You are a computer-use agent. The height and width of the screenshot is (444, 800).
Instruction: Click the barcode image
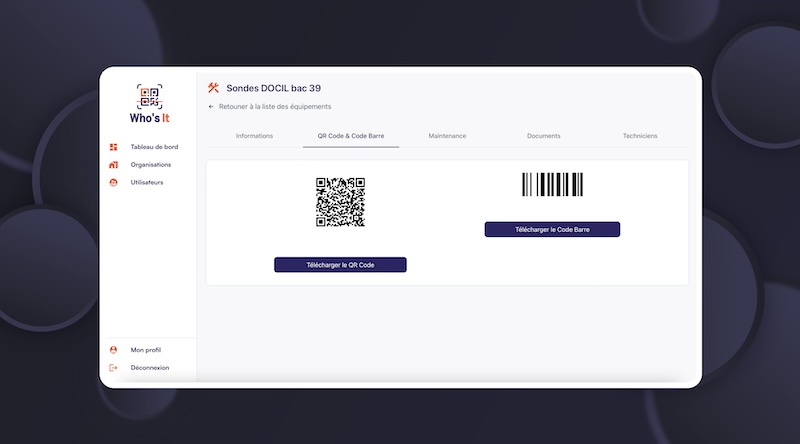tap(552, 185)
